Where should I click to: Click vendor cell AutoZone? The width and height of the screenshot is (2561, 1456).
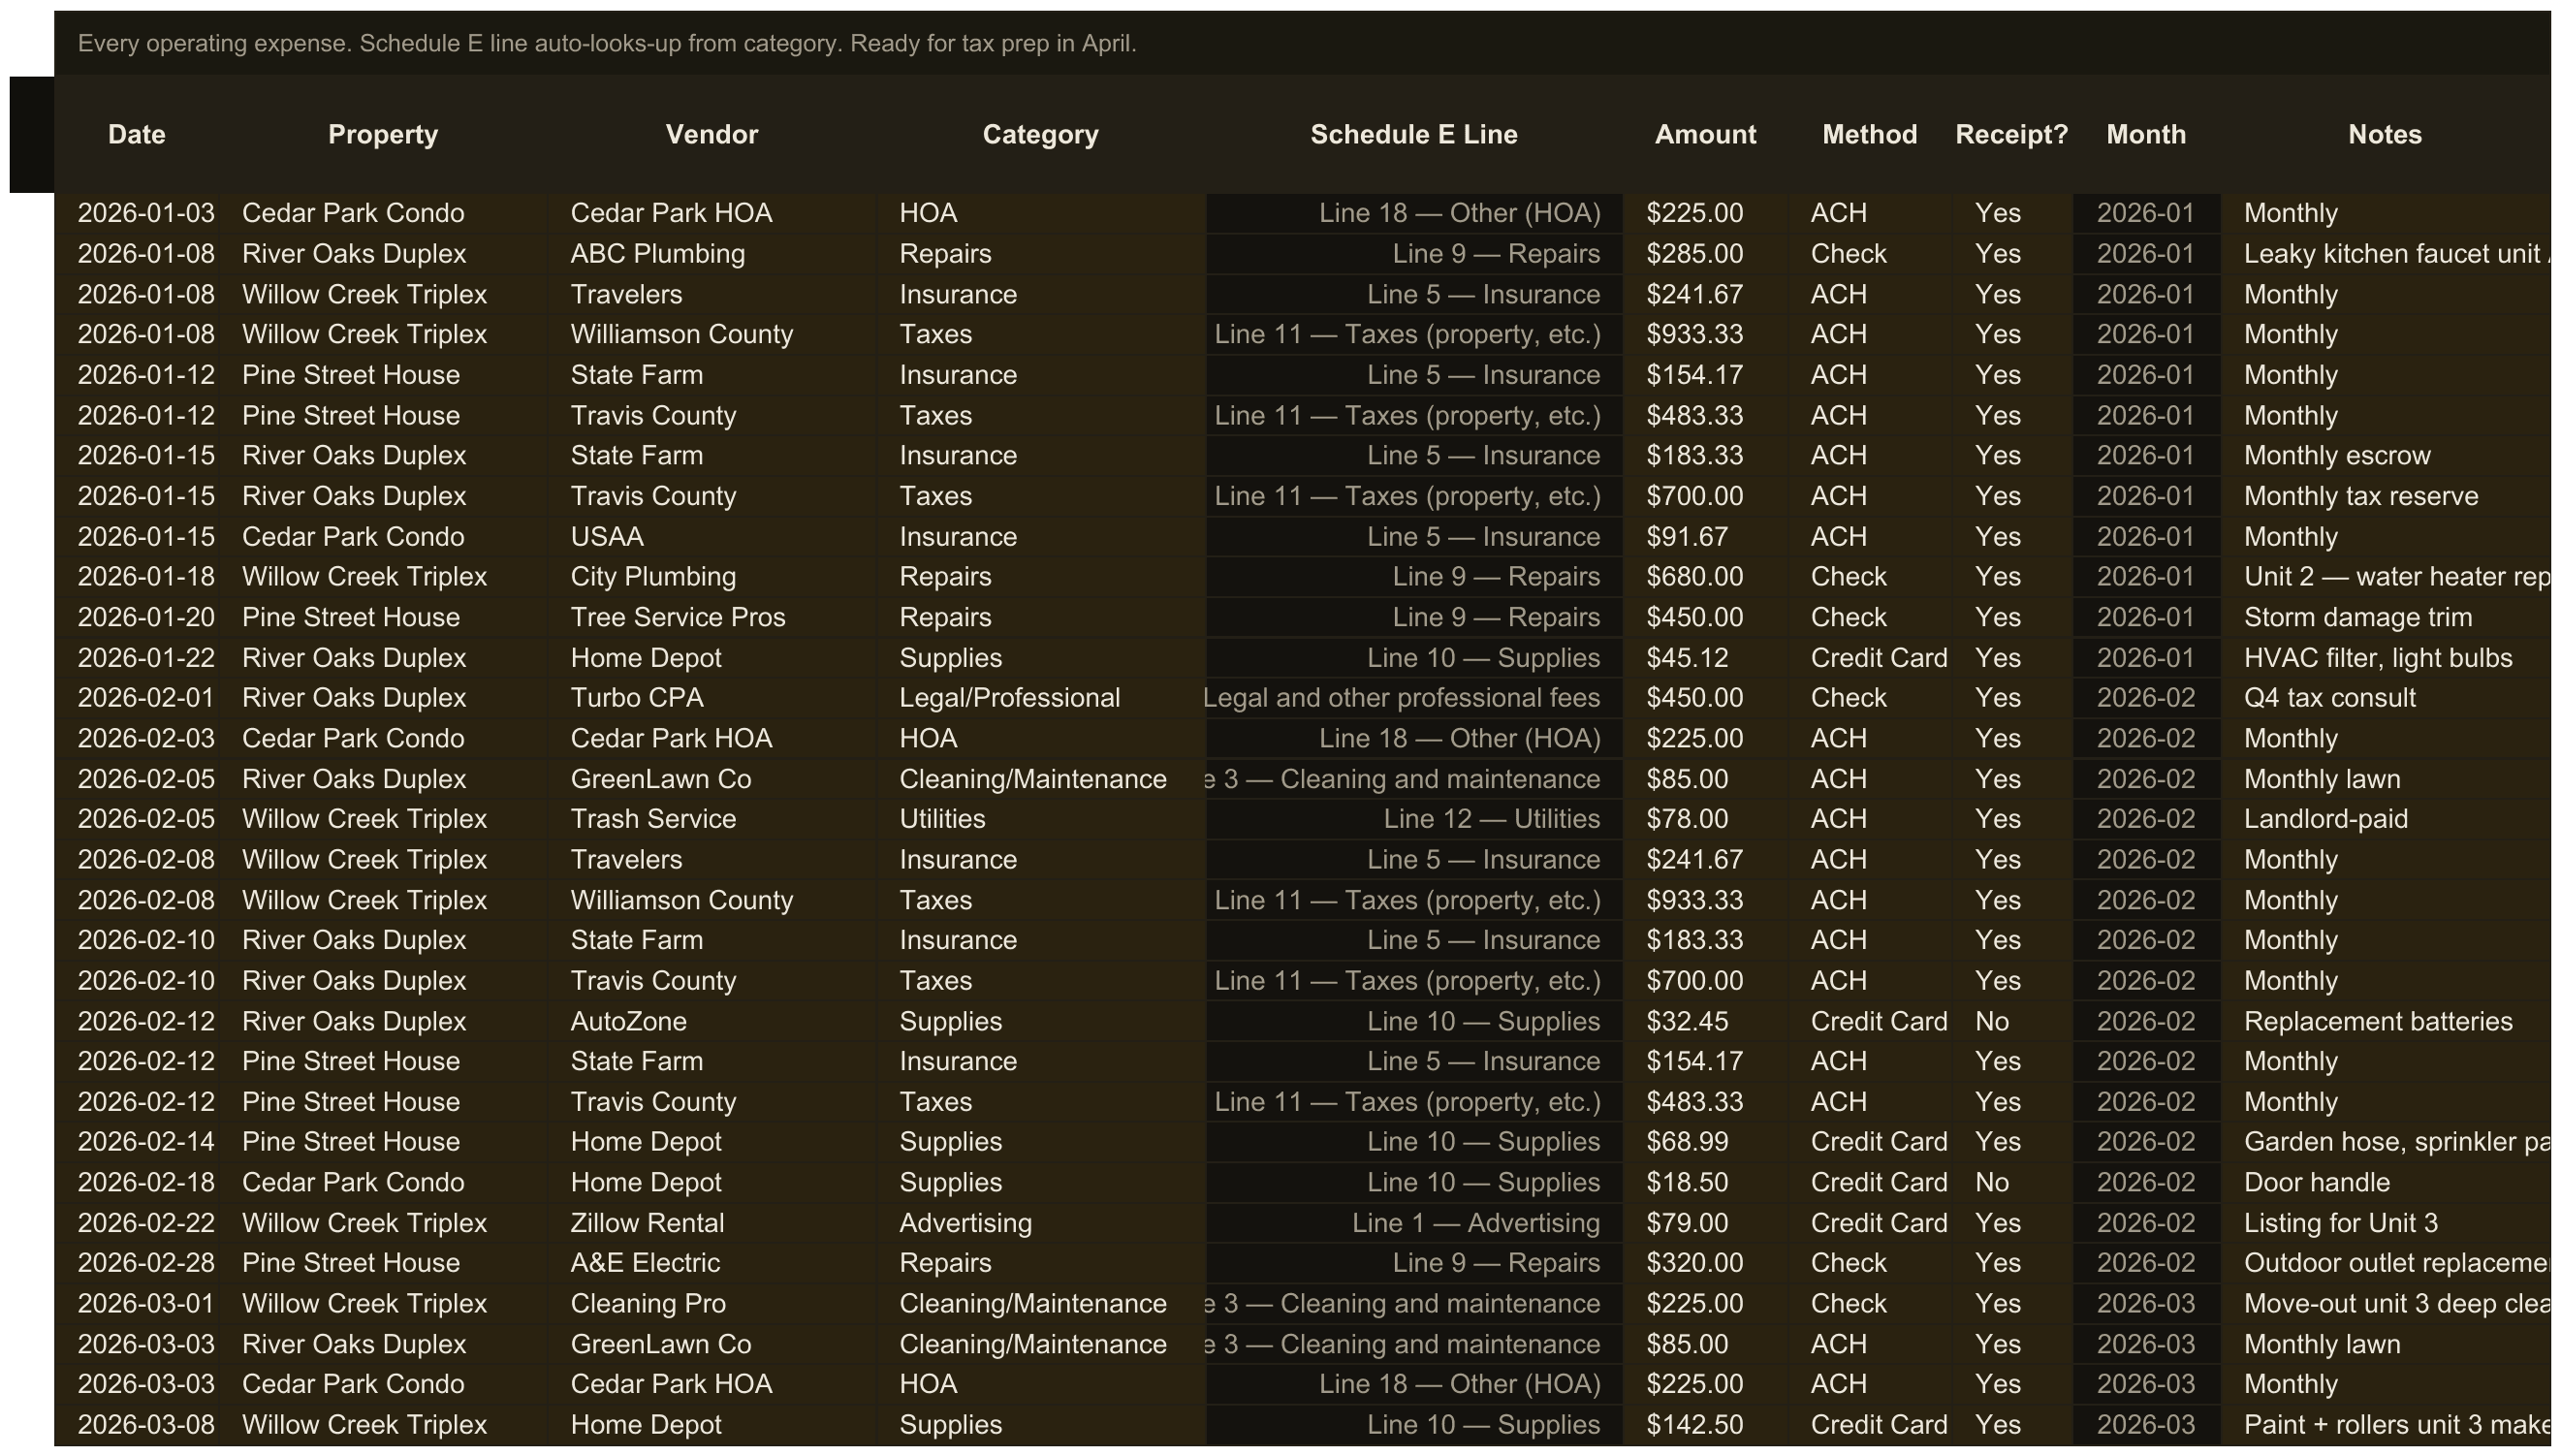(x=712, y=1021)
